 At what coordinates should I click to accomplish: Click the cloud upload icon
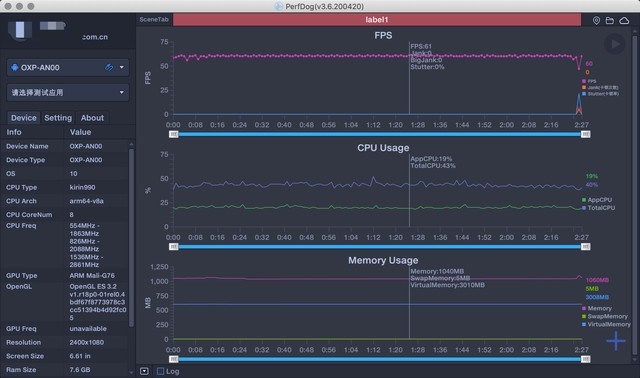pos(624,20)
